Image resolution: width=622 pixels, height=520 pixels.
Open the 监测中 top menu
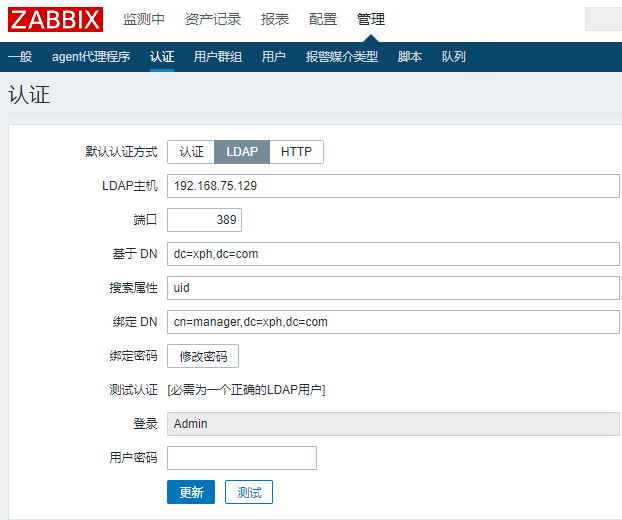coord(144,19)
